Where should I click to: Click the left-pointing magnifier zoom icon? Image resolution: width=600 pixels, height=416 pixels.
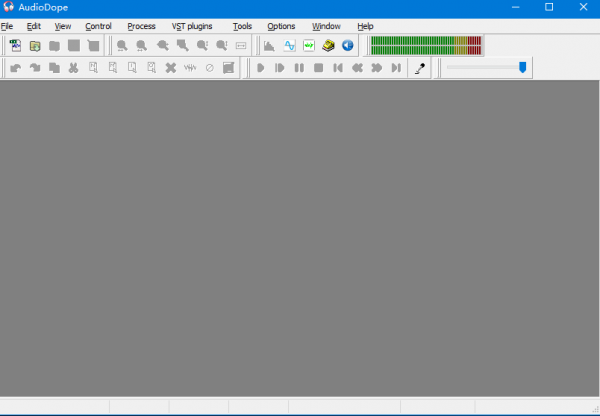163,46
